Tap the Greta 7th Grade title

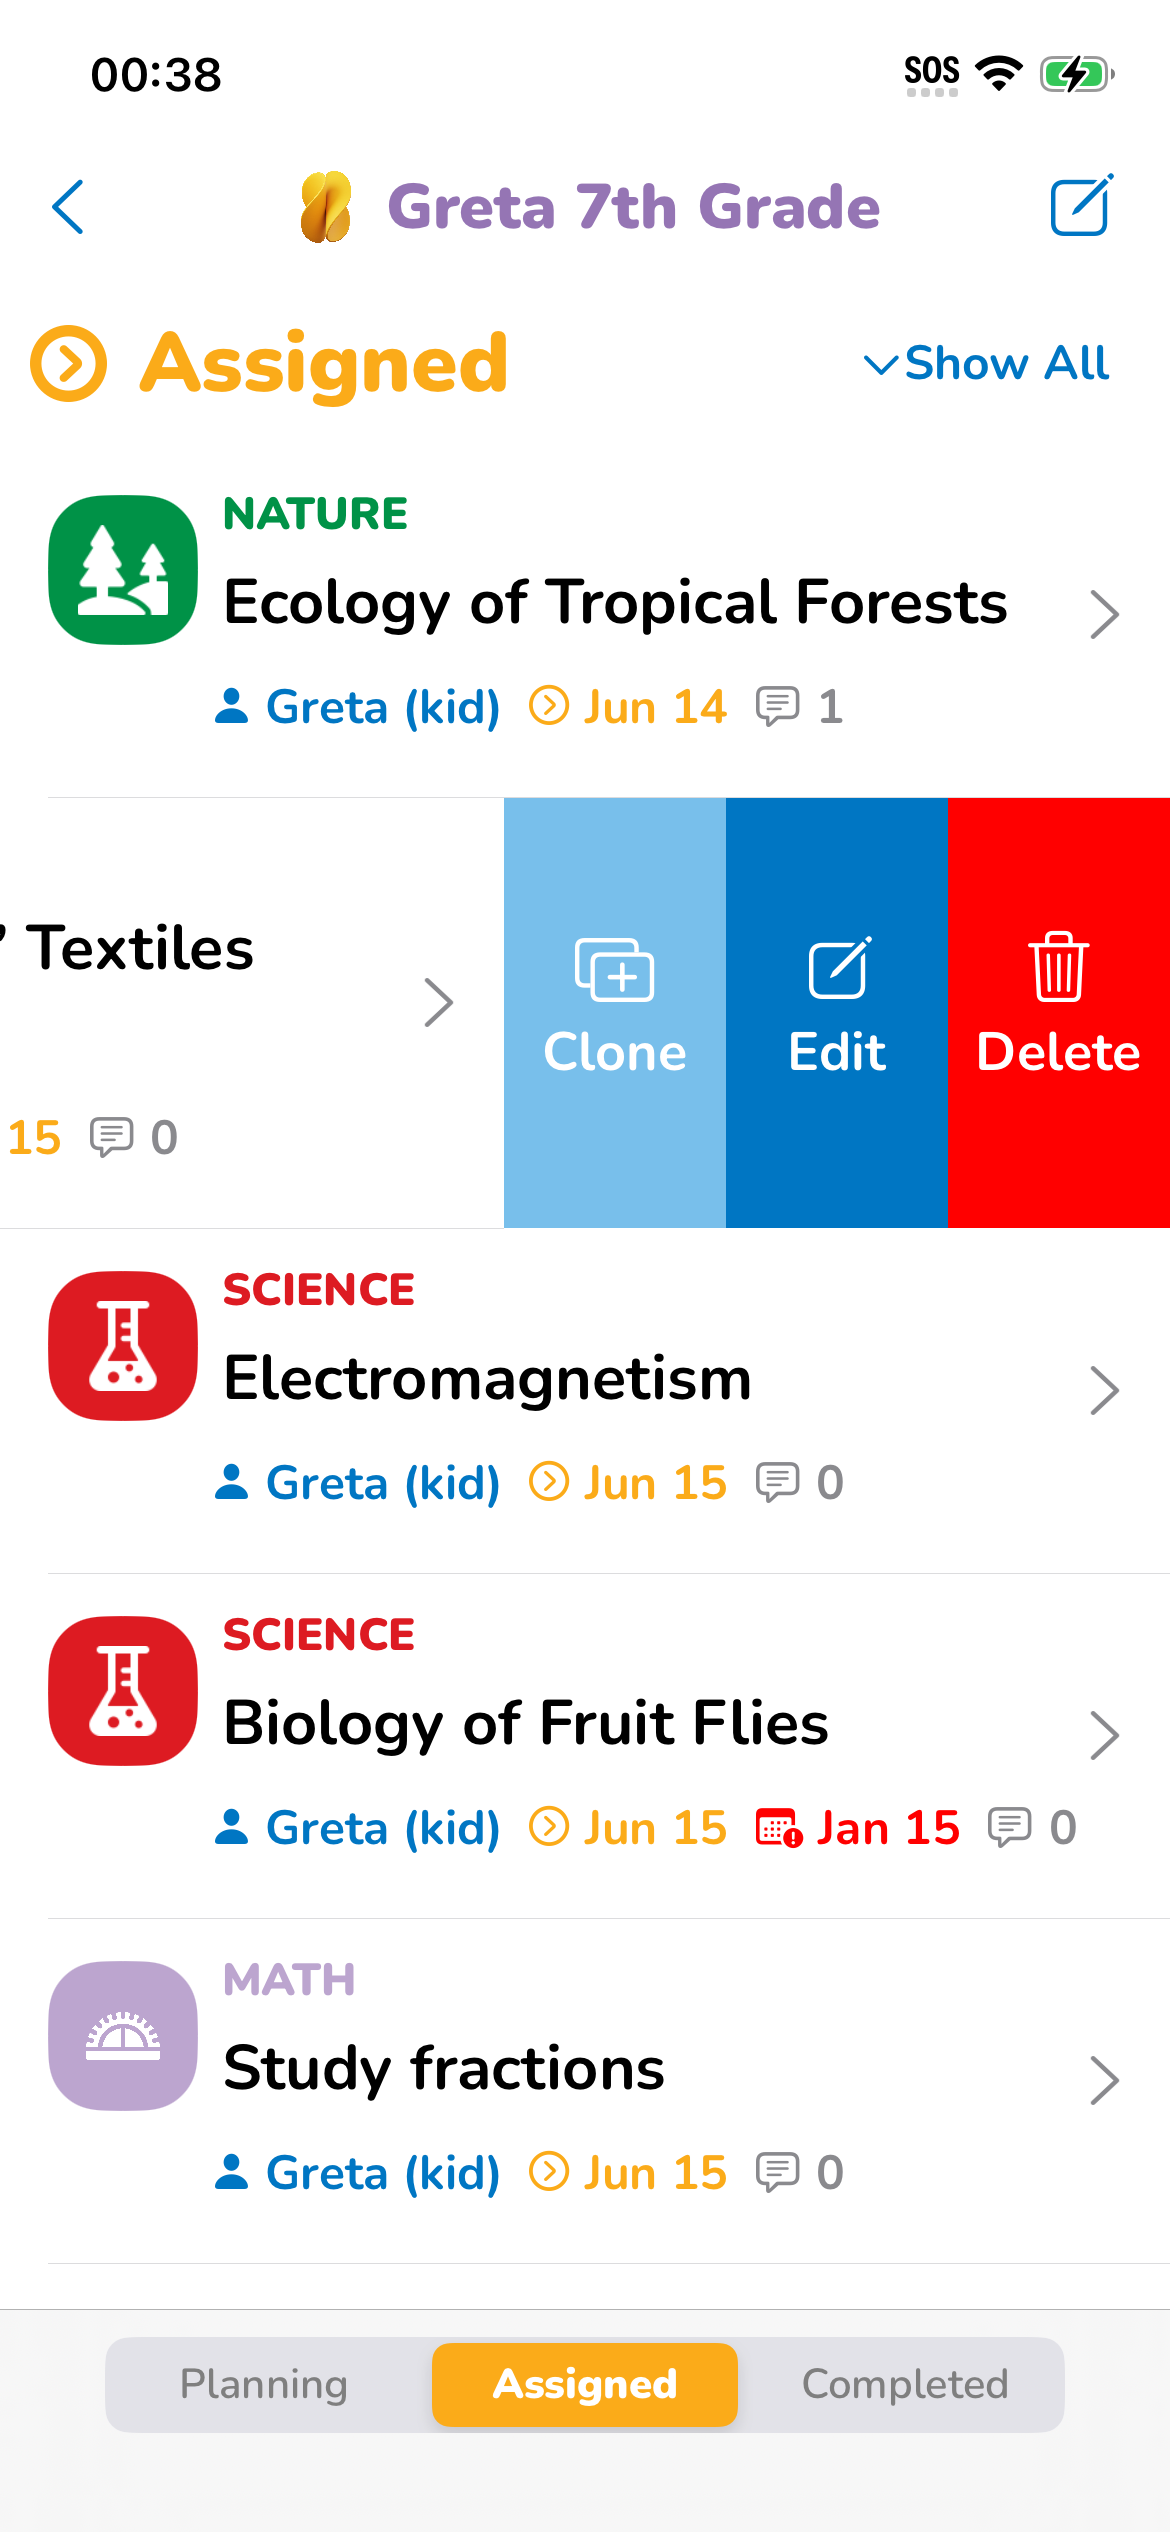[x=633, y=207]
